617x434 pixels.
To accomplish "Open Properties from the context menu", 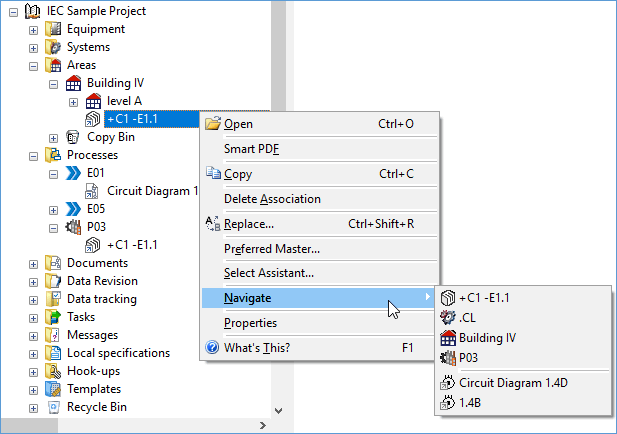I will point(250,323).
